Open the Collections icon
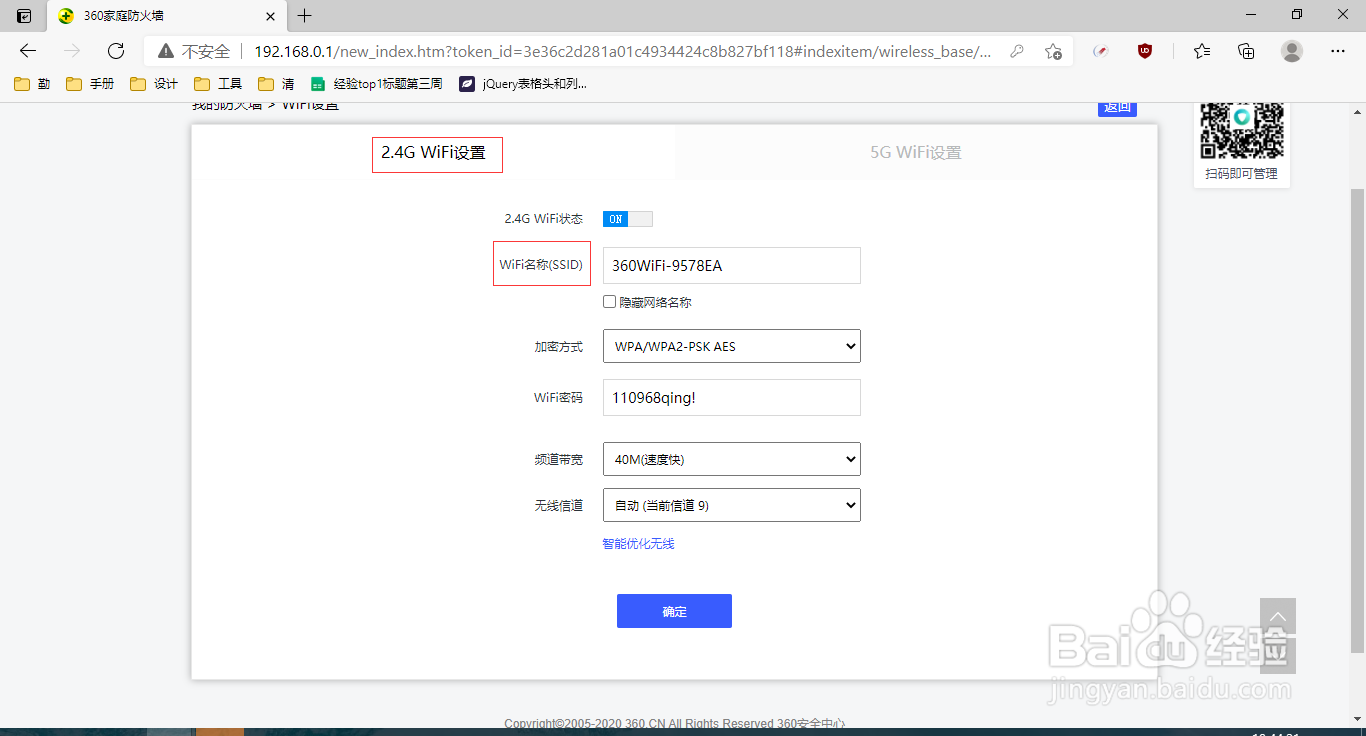 coord(1246,51)
